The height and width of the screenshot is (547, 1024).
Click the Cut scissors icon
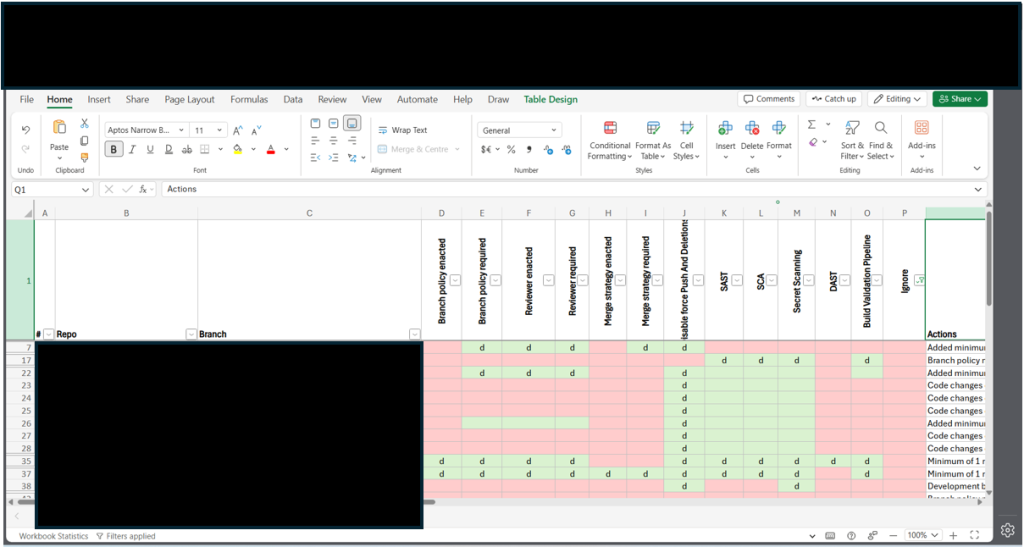(x=85, y=123)
